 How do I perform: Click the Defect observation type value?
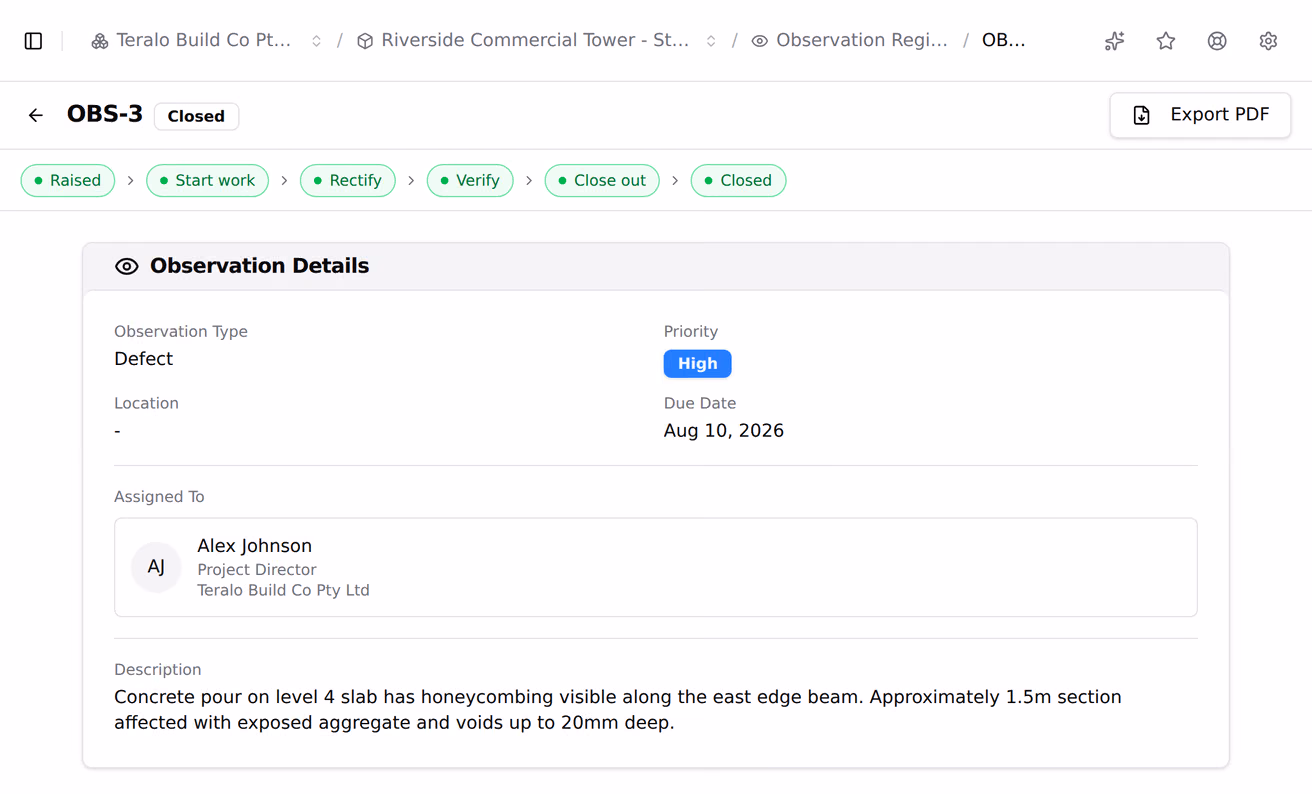pyautogui.click(x=144, y=359)
